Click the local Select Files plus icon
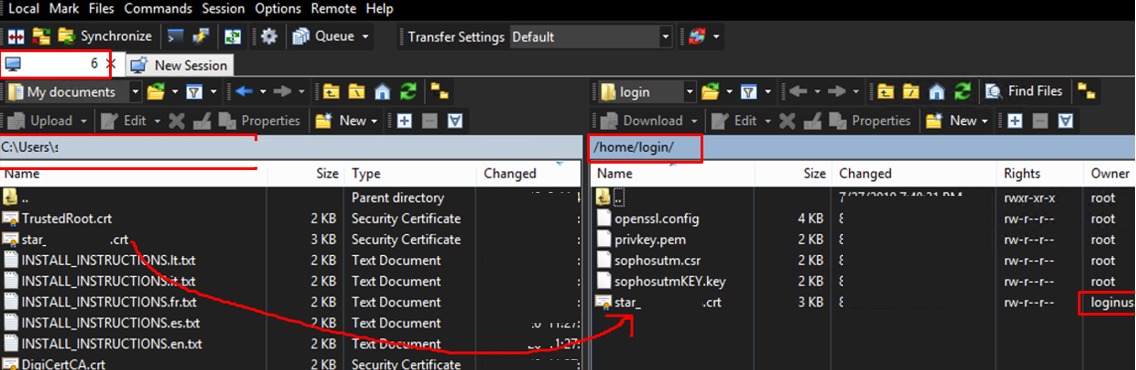This screenshot has height=370, width=1136. click(404, 120)
